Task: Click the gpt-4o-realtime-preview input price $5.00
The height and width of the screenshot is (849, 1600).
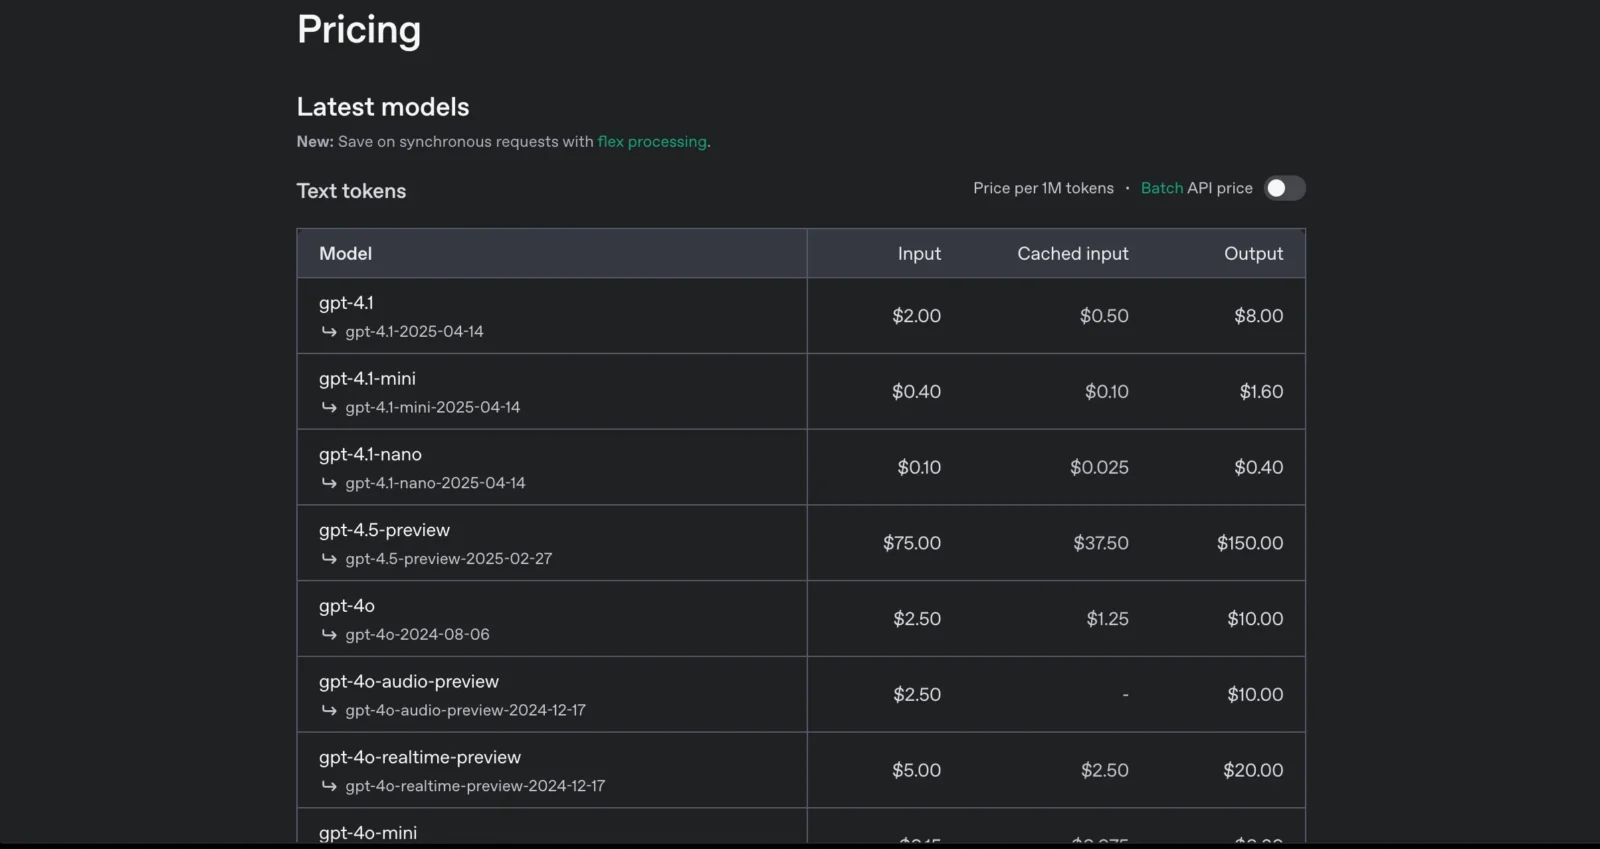Action: (x=917, y=771)
